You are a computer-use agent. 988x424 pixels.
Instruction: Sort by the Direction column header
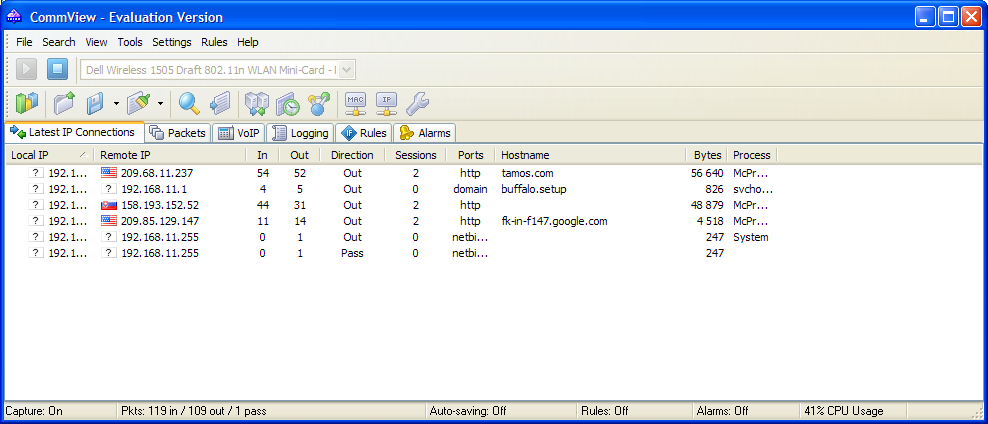352,155
